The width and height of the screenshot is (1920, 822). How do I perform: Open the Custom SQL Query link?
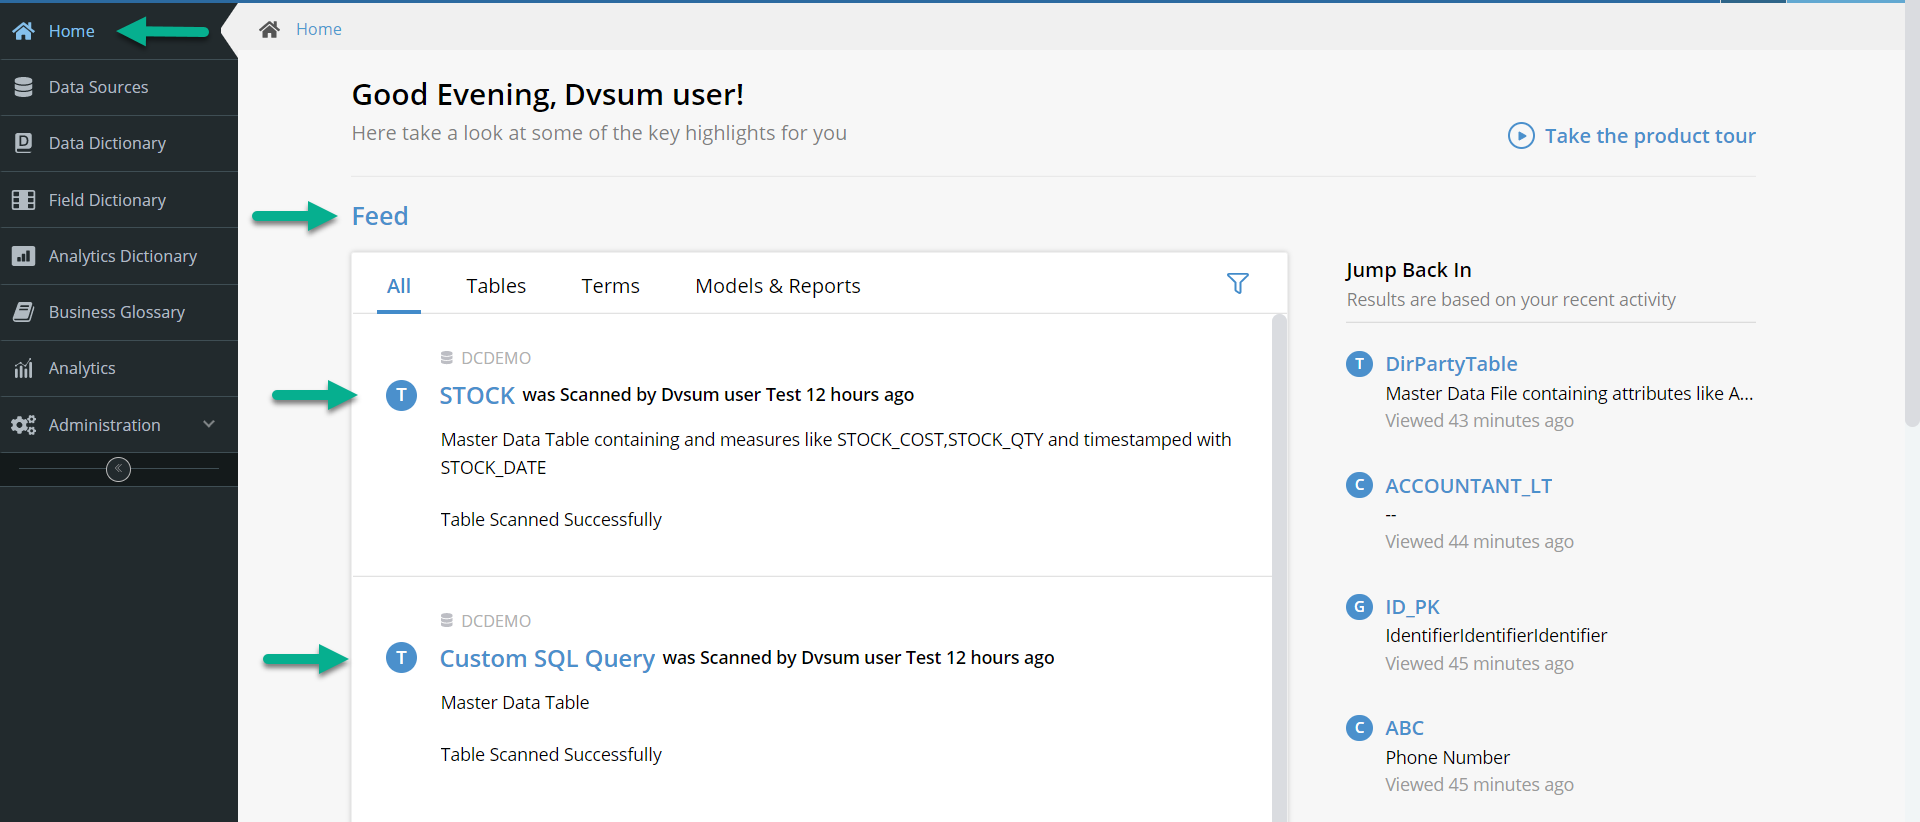tap(547, 658)
